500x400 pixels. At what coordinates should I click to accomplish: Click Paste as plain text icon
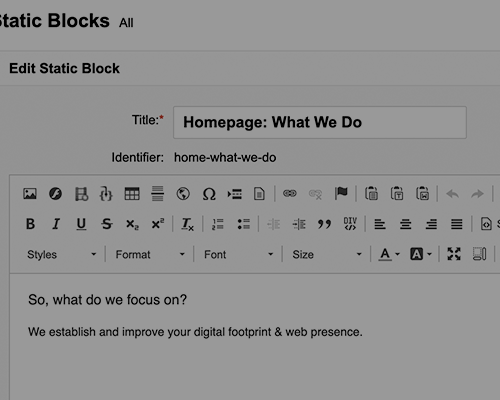click(x=397, y=193)
